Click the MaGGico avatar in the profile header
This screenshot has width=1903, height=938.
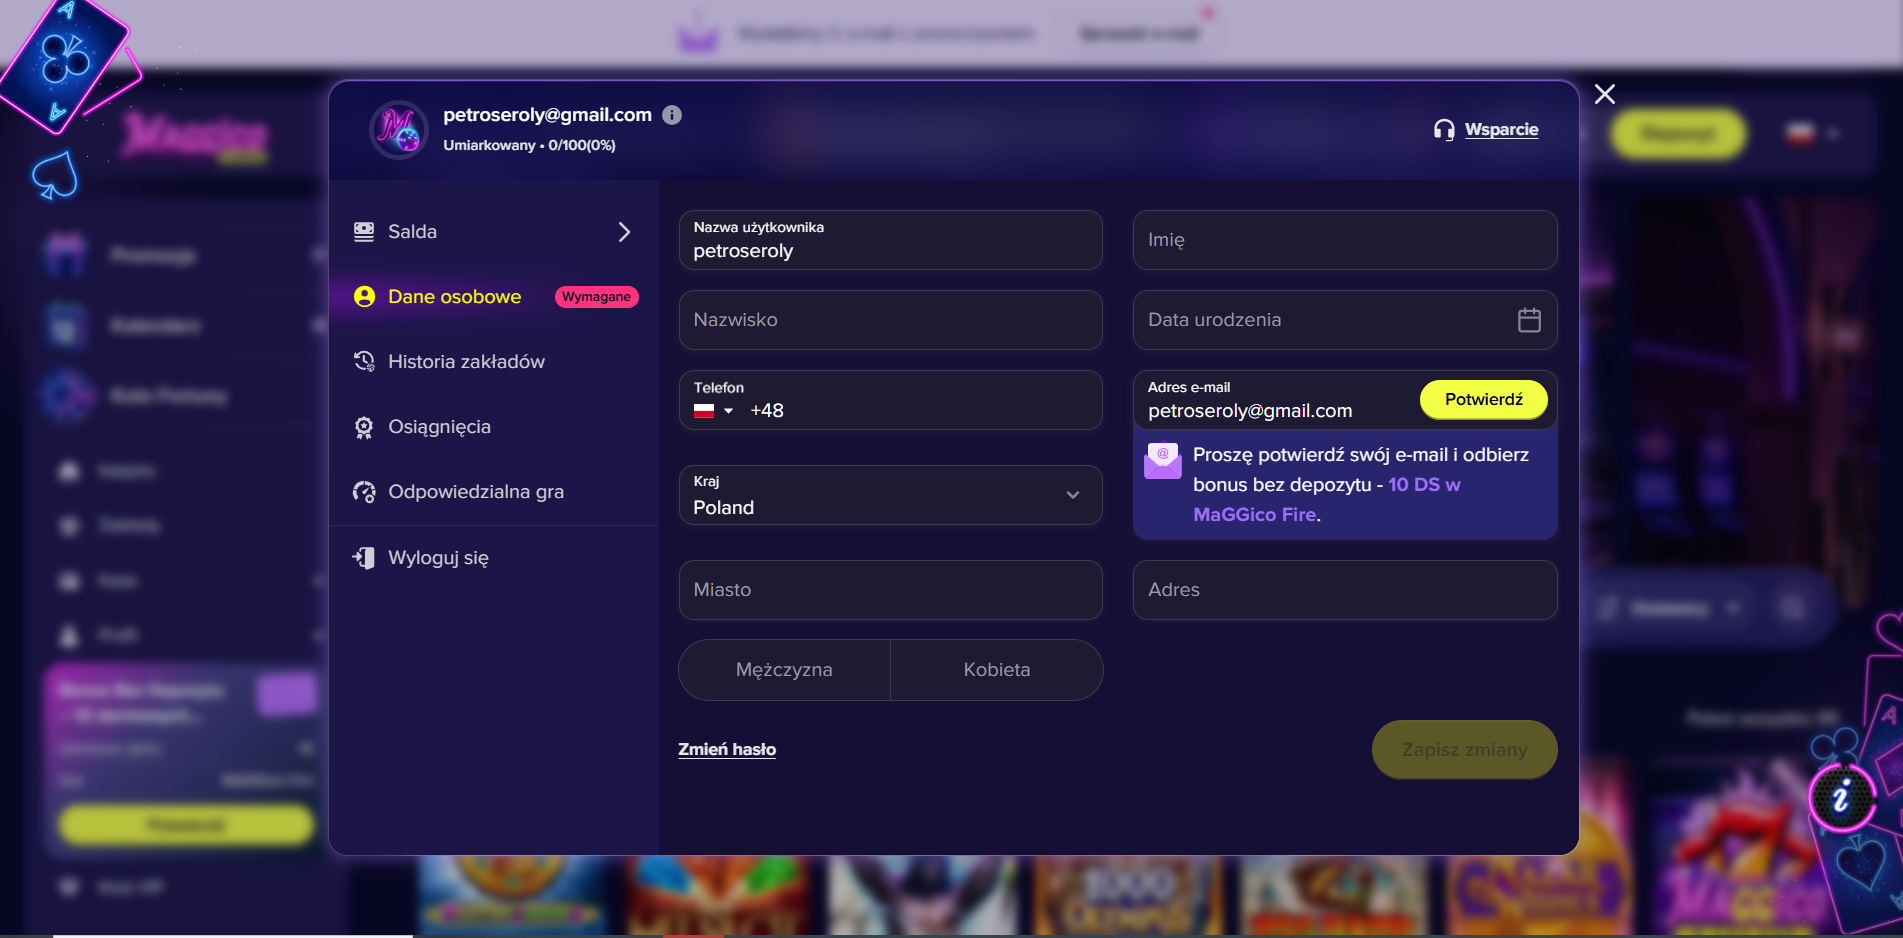(399, 130)
